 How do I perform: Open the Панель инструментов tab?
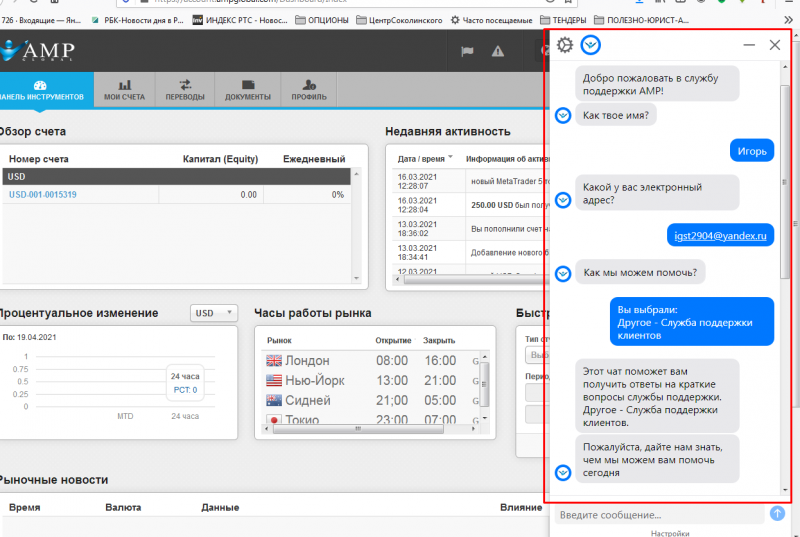point(42,90)
